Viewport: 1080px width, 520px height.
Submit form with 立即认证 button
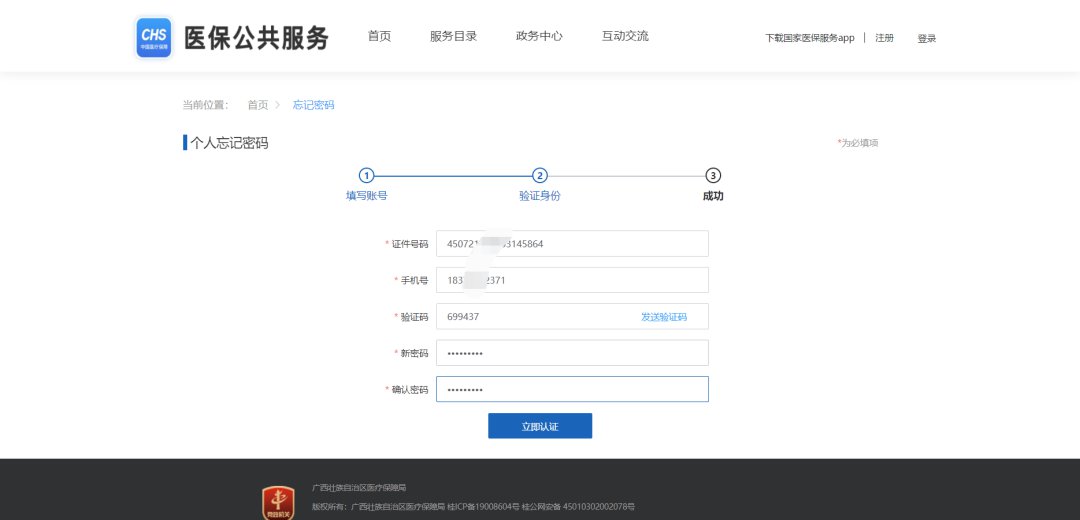click(x=540, y=426)
